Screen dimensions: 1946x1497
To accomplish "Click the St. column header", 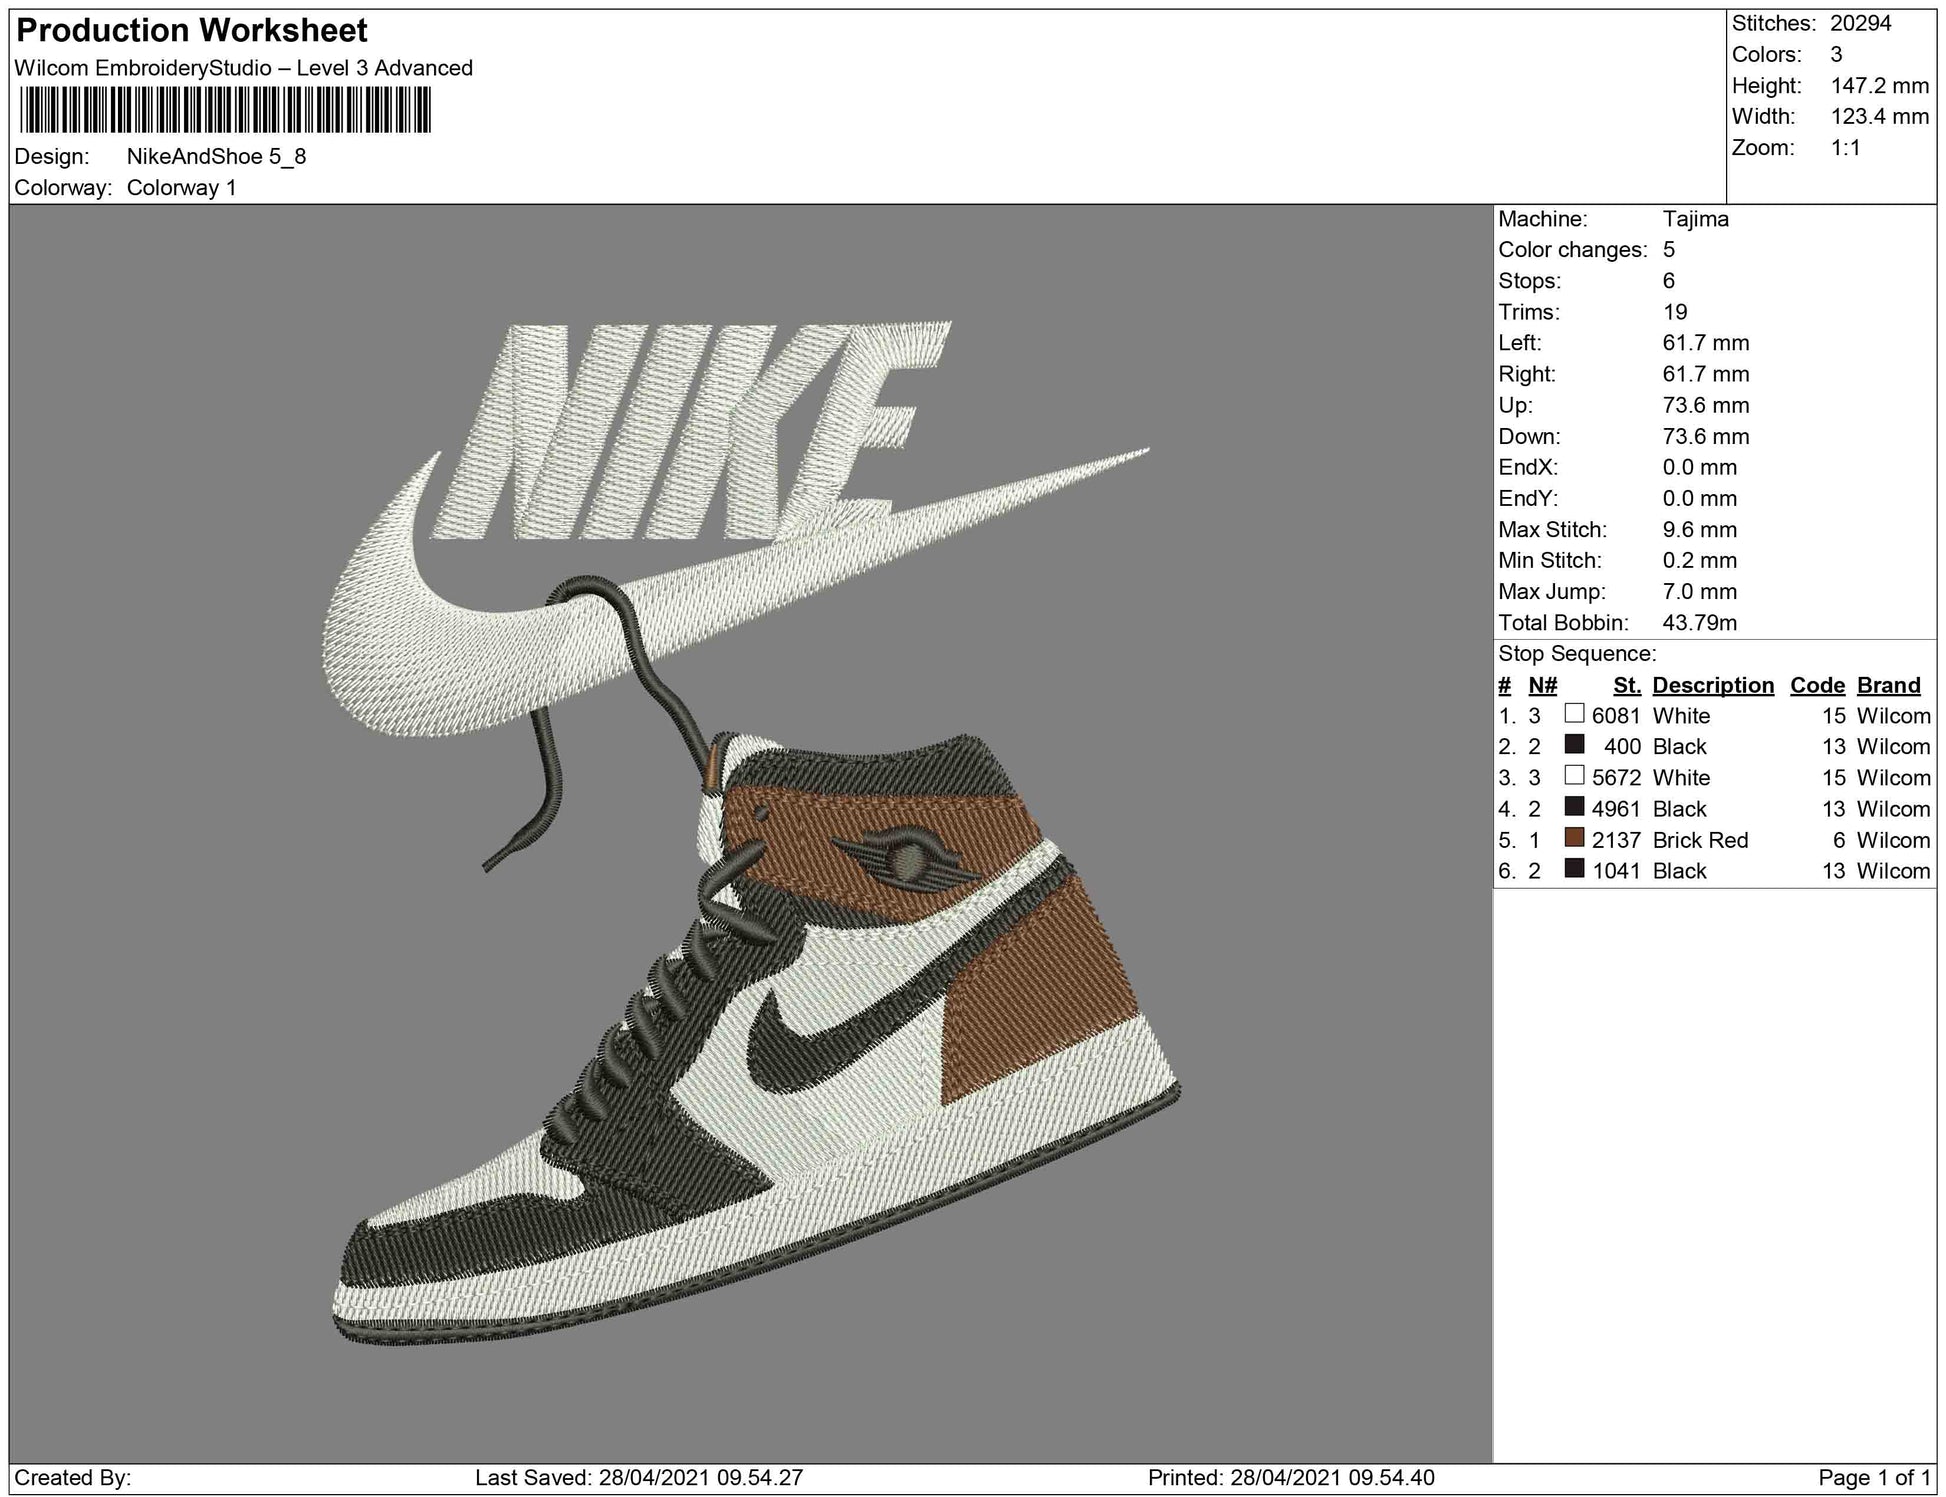I will [x=1626, y=685].
